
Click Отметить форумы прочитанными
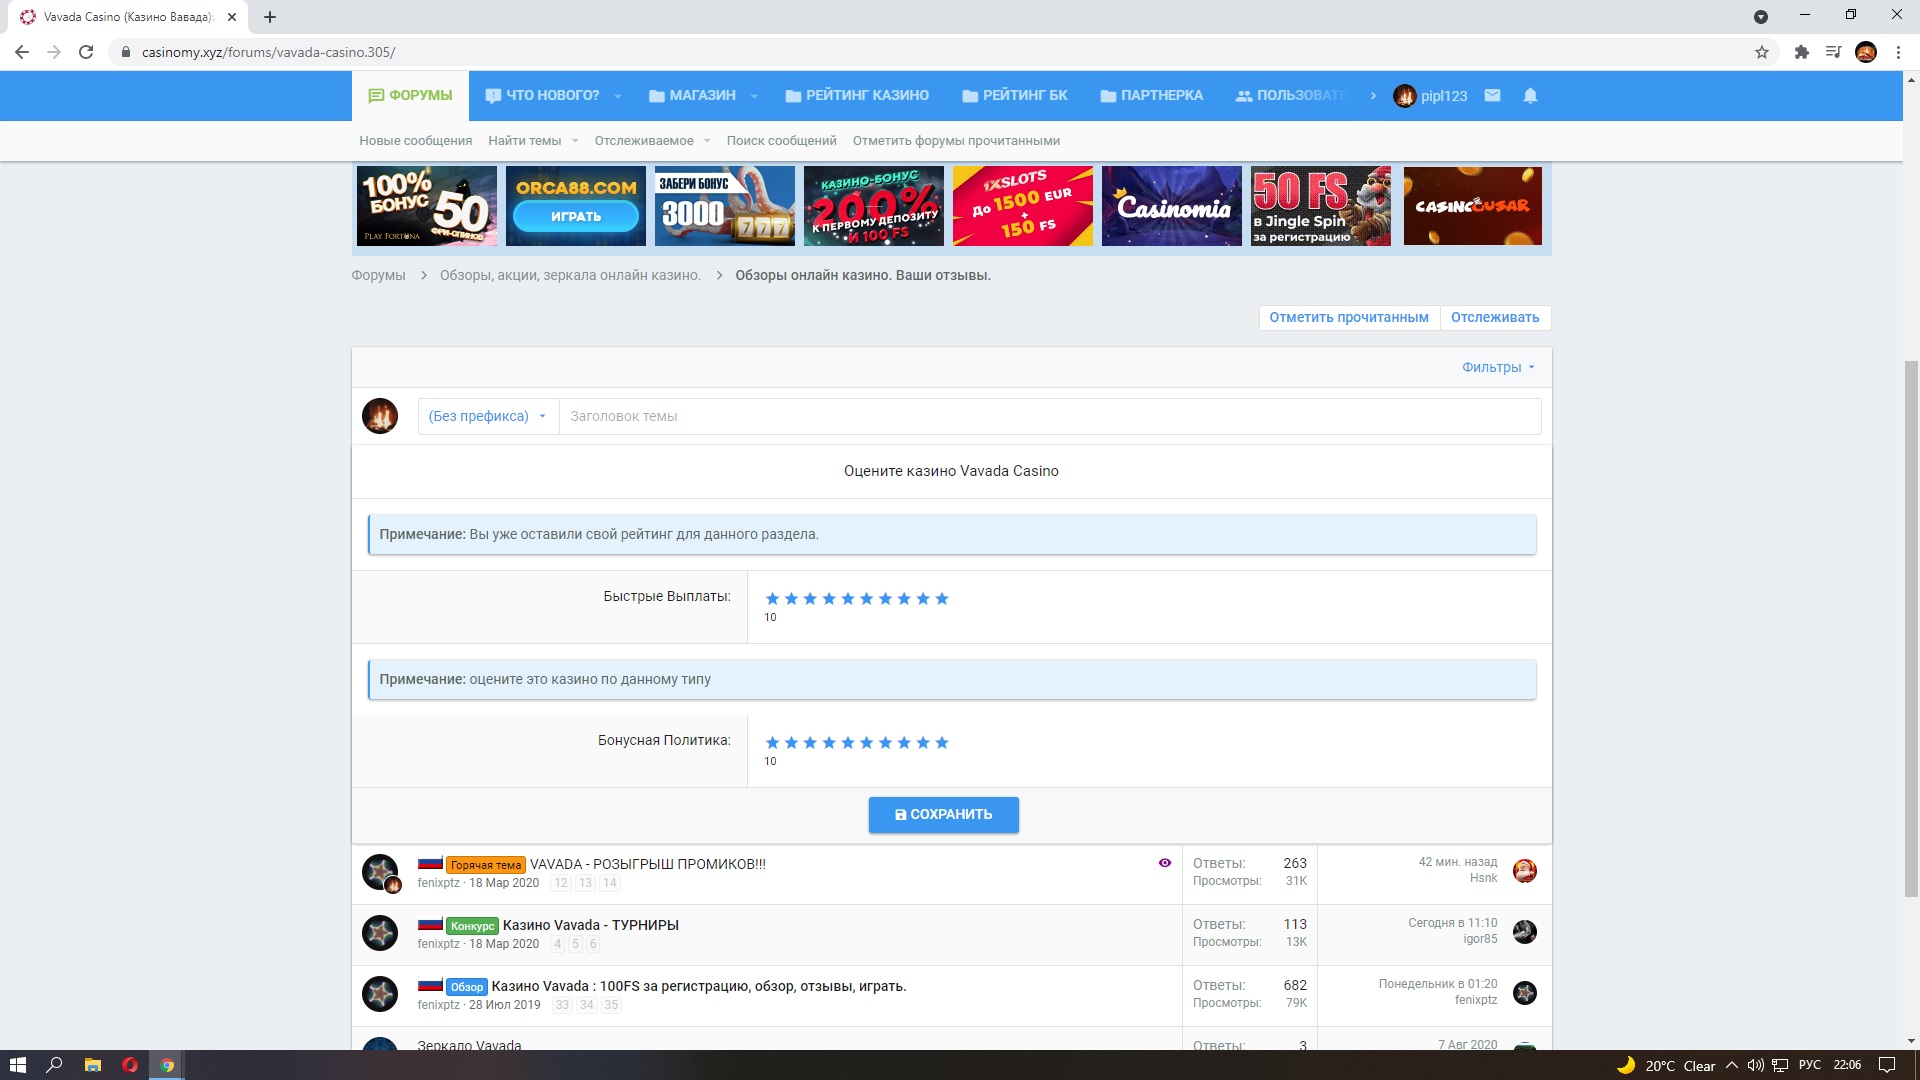[x=956, y=141]
